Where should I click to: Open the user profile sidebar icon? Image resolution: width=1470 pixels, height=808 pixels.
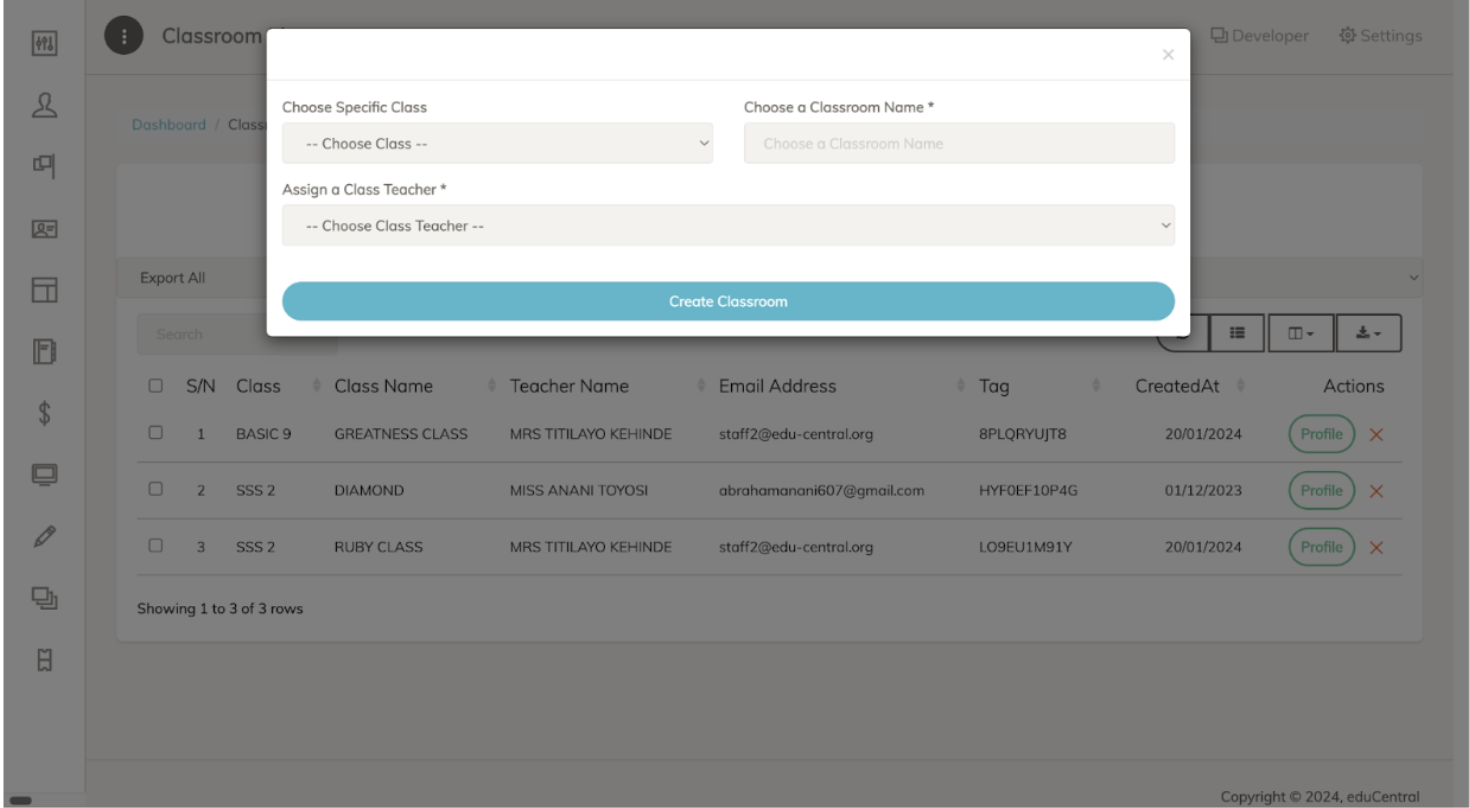click(44, 106)
